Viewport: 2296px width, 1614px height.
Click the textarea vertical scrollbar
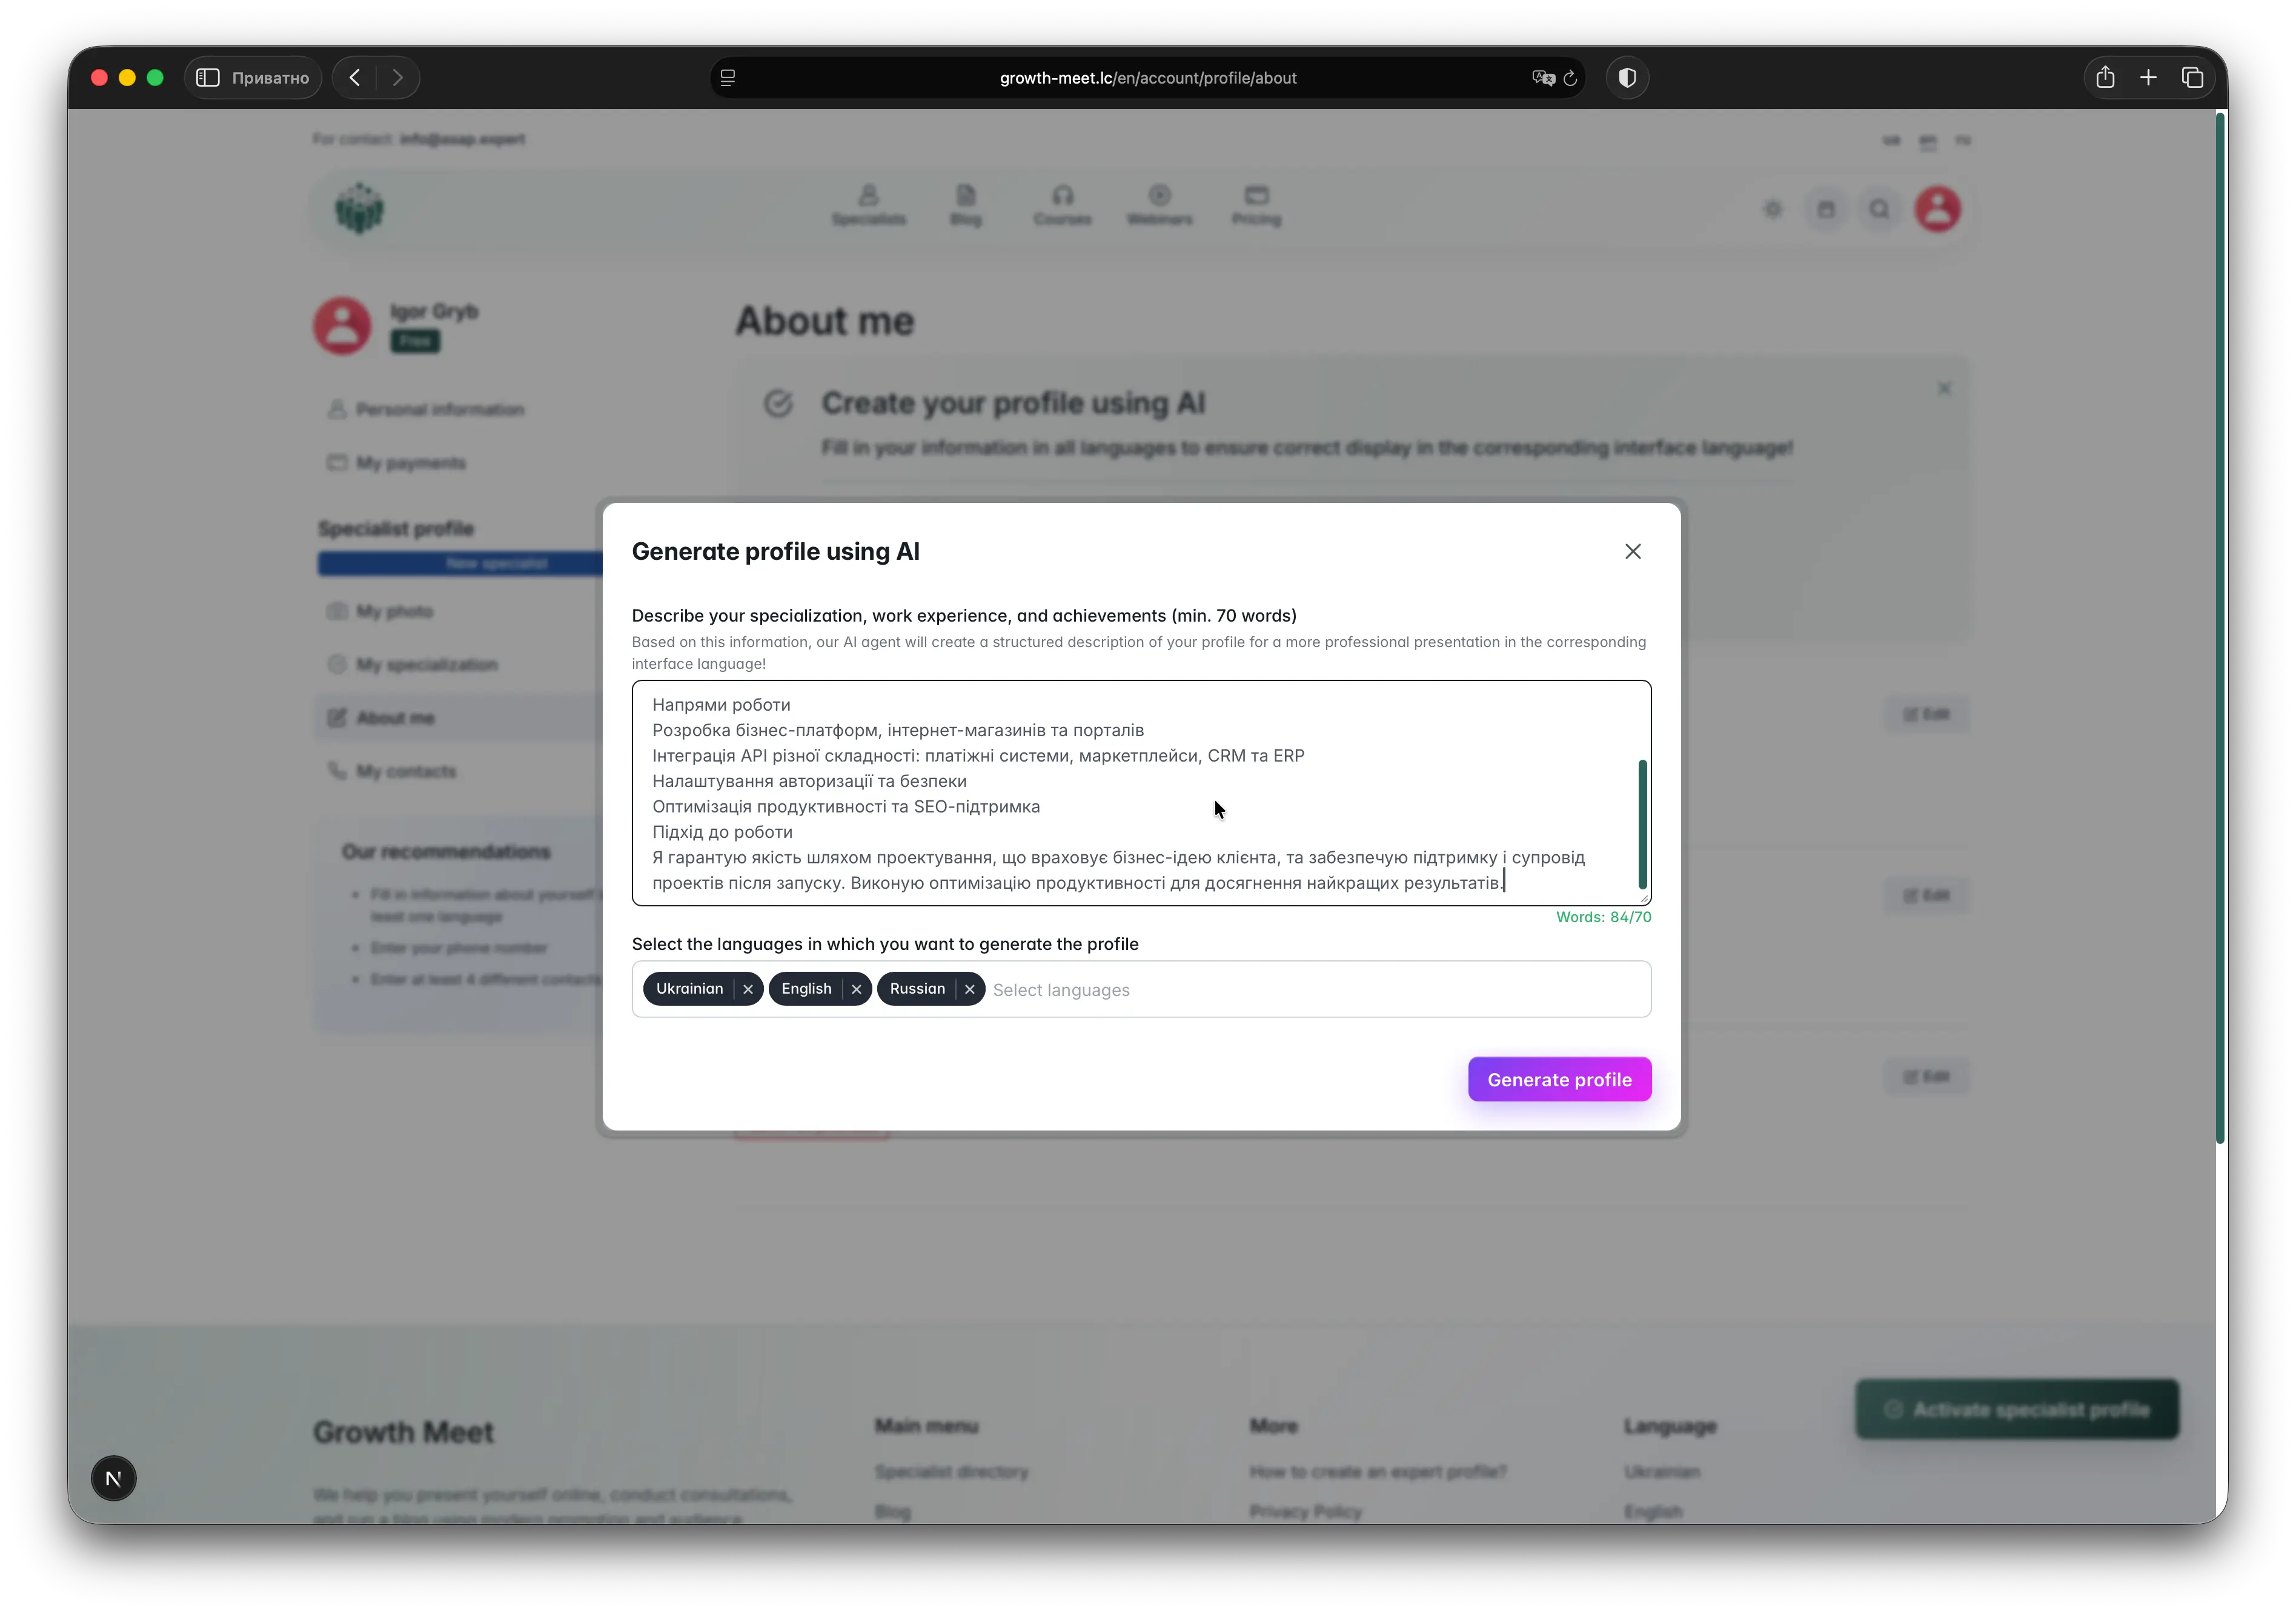[x=1641, y=823]
